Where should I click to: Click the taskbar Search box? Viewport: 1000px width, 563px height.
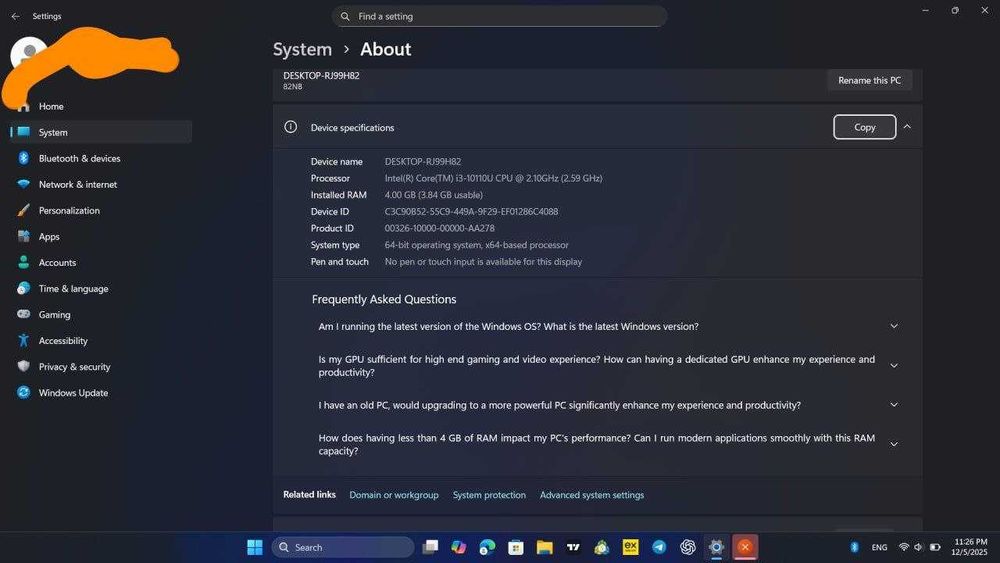click(343, 547)
